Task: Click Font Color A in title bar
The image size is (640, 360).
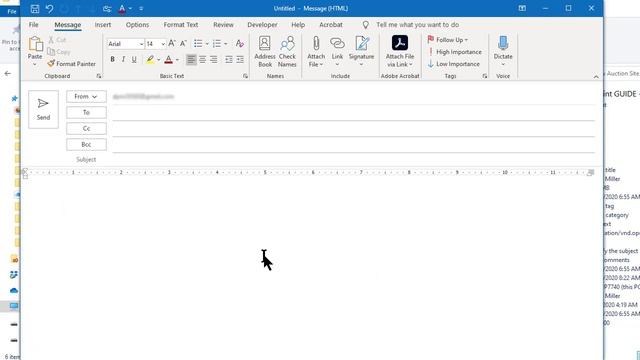Action: (x=122, y=9)
